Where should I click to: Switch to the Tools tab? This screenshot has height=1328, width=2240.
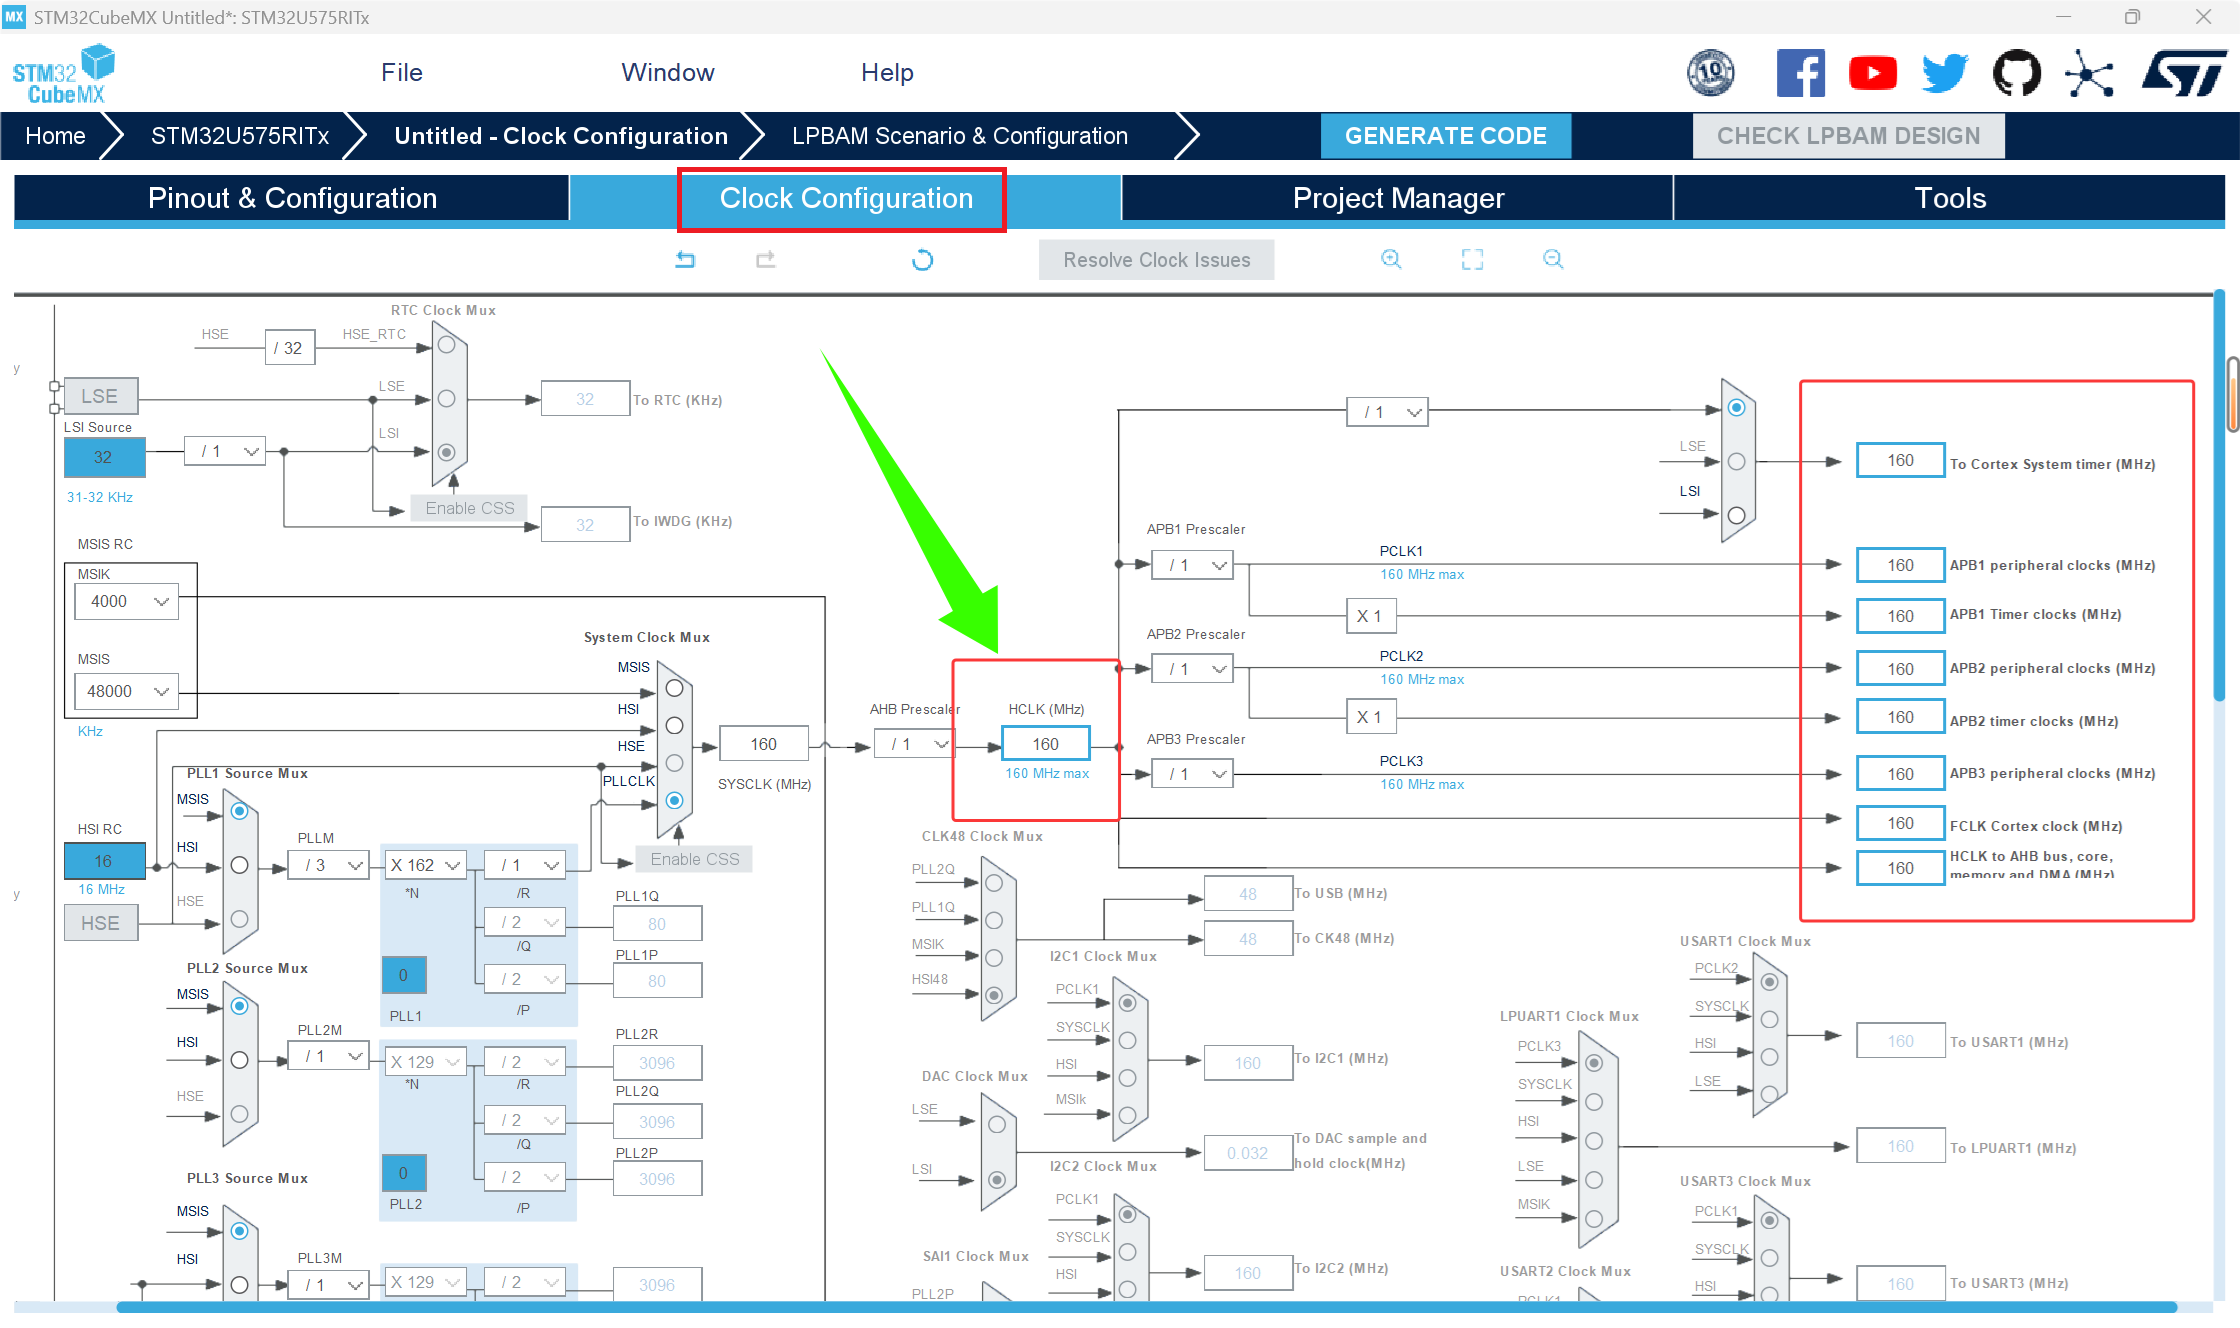[x=1950, y=198]
